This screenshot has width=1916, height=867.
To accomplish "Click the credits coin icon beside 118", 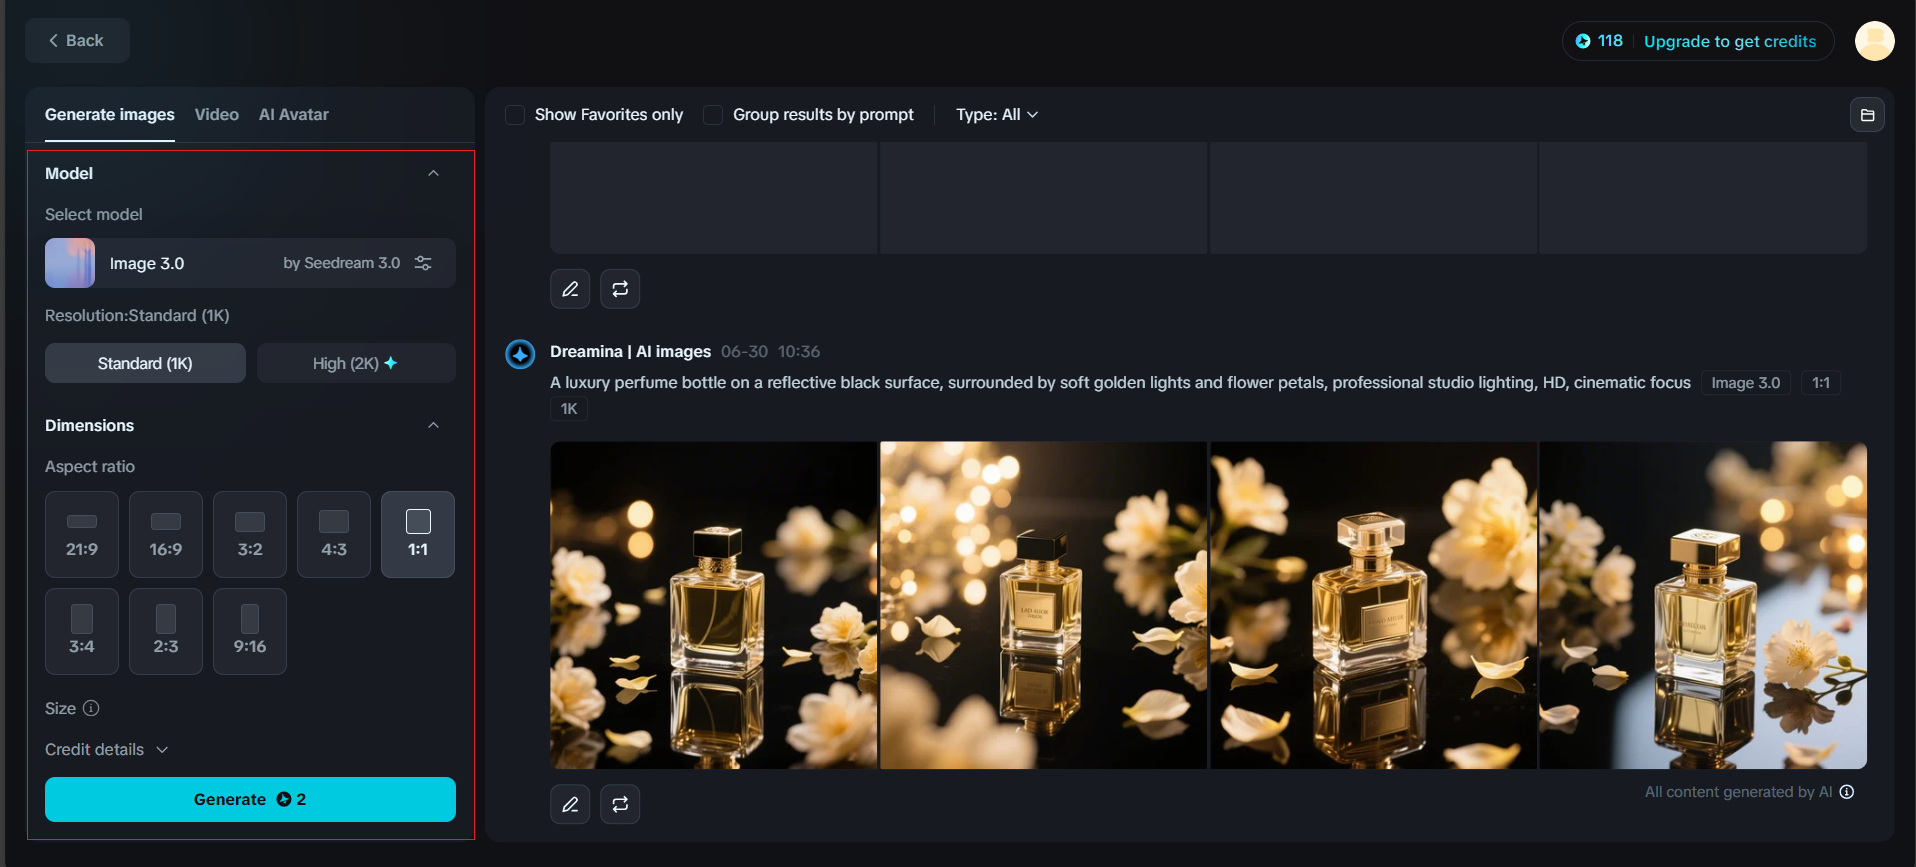I will [1583, 41].
